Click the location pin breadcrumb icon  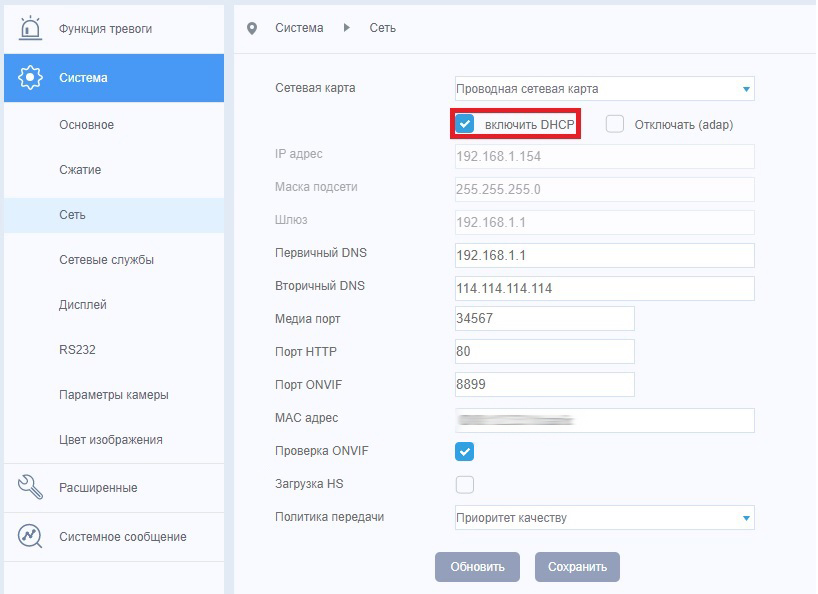pos(252,28)
